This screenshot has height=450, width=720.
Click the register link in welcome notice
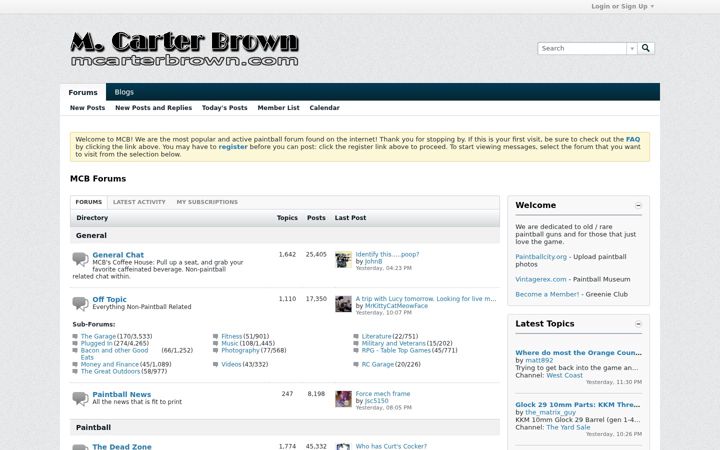(x=233, y=147)
